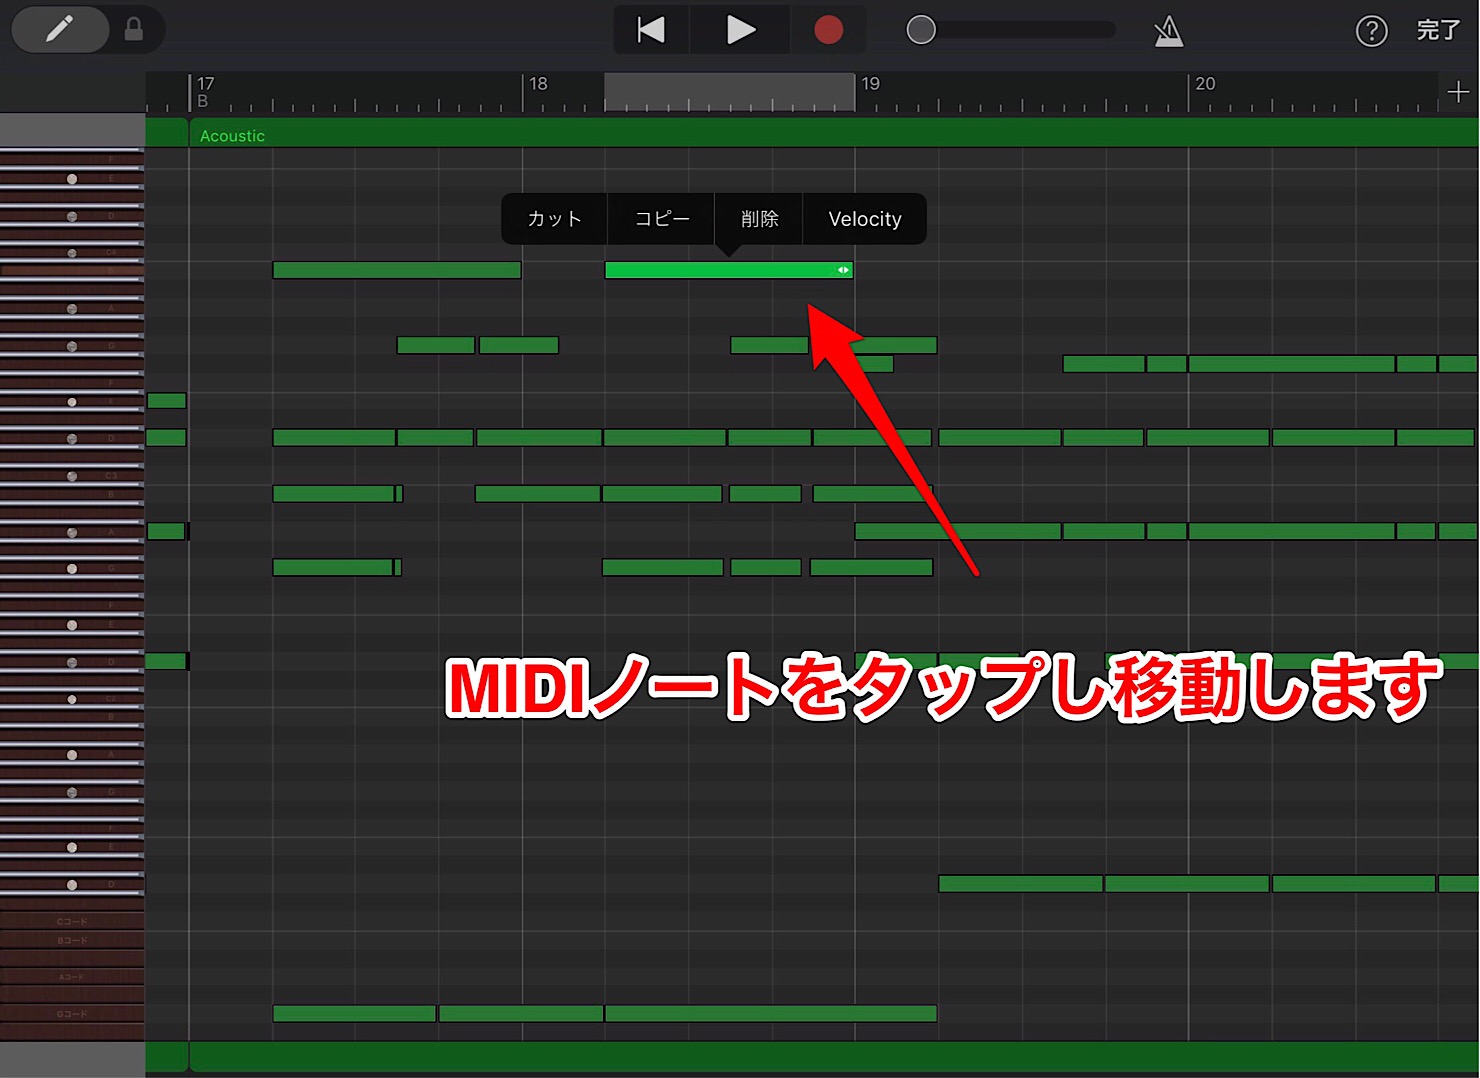Select the longest note in the Gコード row
The height and width of the screenshot is (1078, 1480).
pyautogui.click(x=771, y=1014)
